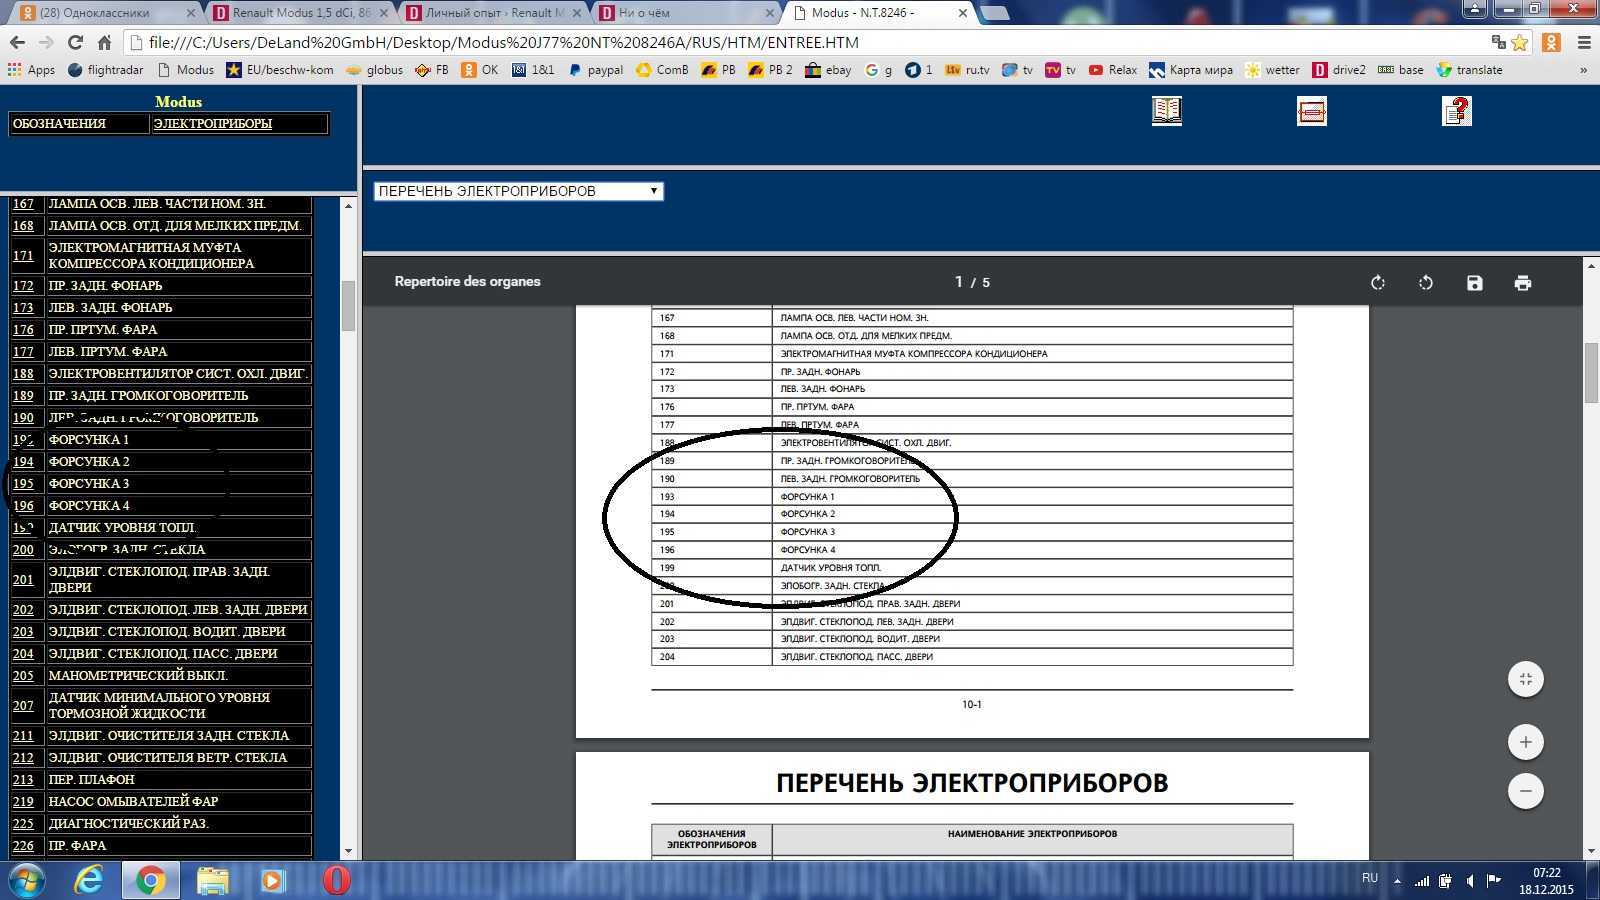
Task: Click ФОРСУНКА 4 row text in list
Action: pyautogui.click(x=89, y=506)
